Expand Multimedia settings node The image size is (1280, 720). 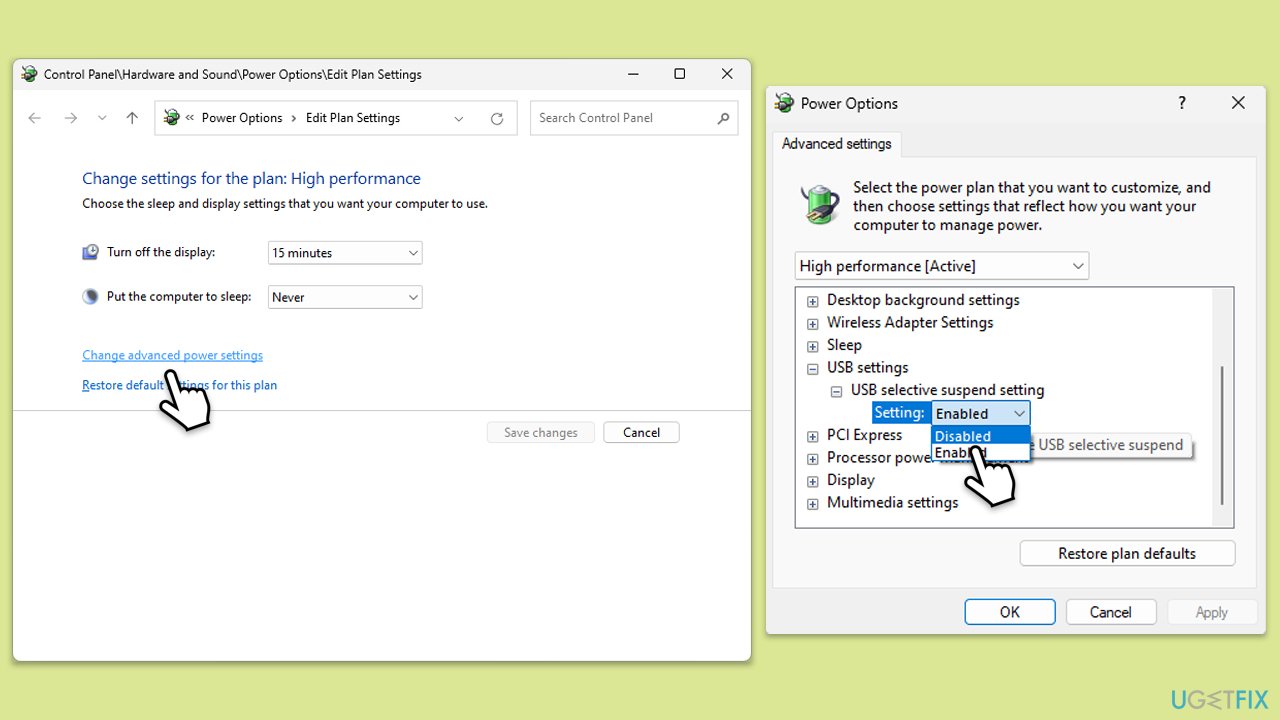(813, 503)
